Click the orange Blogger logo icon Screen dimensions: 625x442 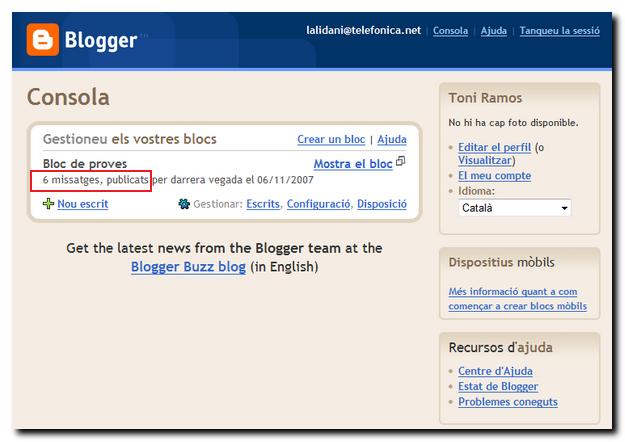tap(43, 39)
